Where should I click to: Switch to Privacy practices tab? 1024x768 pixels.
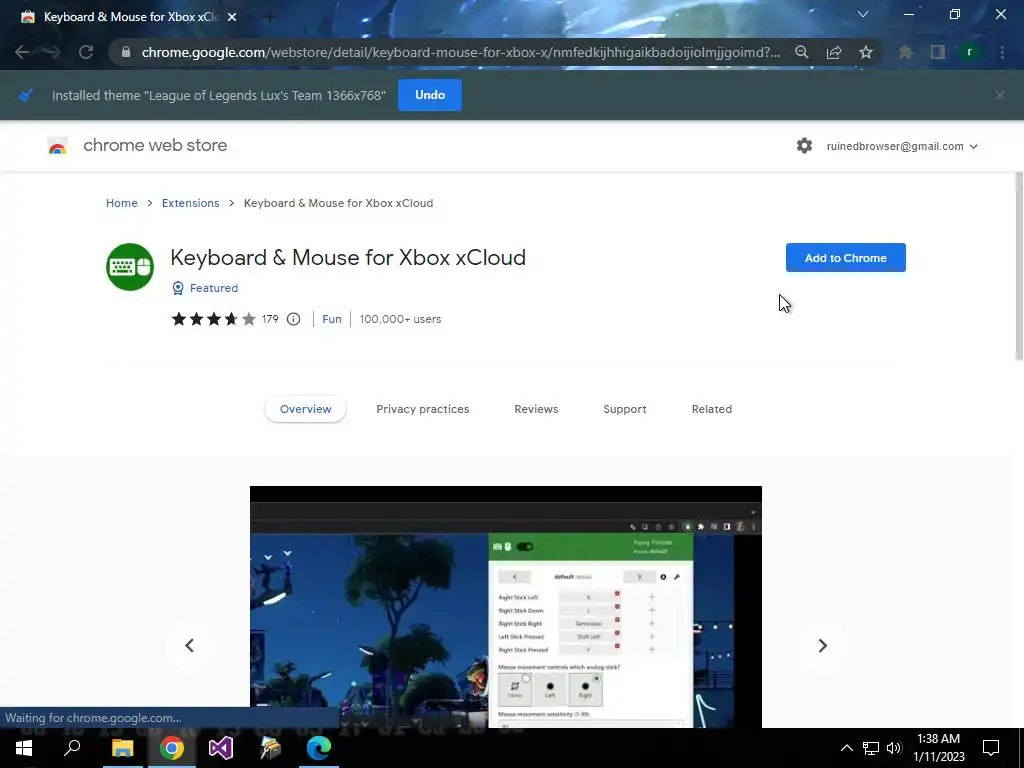click(423, 409)
